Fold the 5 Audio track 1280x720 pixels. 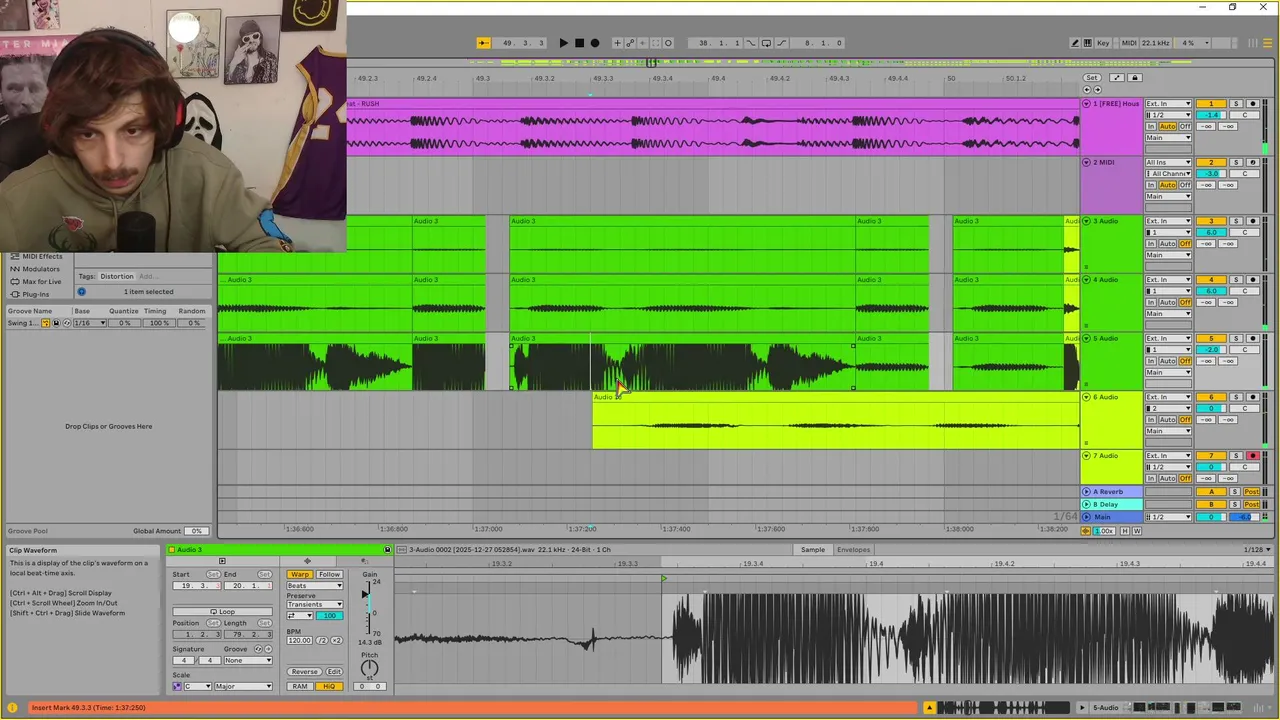click(x=1086, y=338)
